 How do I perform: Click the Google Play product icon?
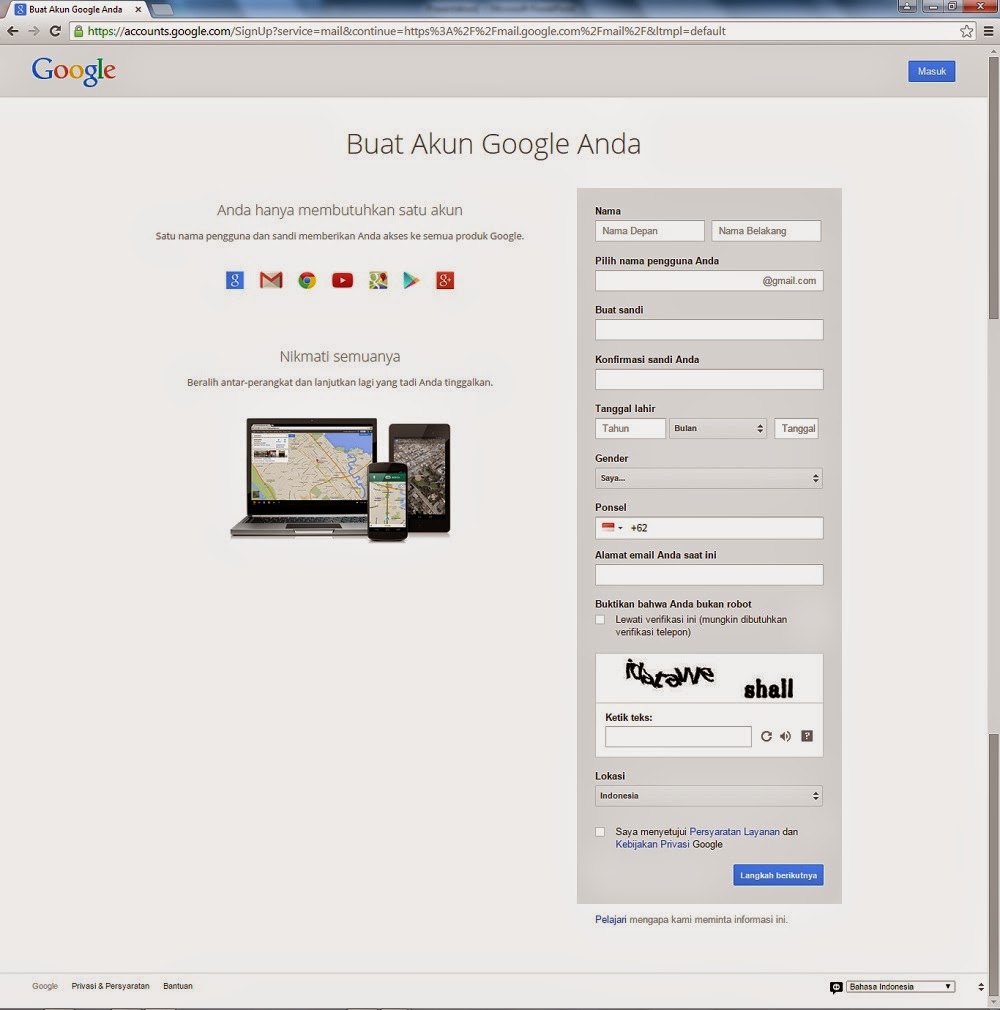[411, 280]
